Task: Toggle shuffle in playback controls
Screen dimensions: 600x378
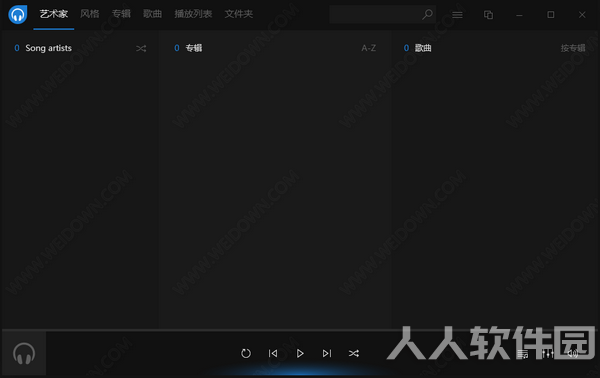Action: tap(354, 353)
